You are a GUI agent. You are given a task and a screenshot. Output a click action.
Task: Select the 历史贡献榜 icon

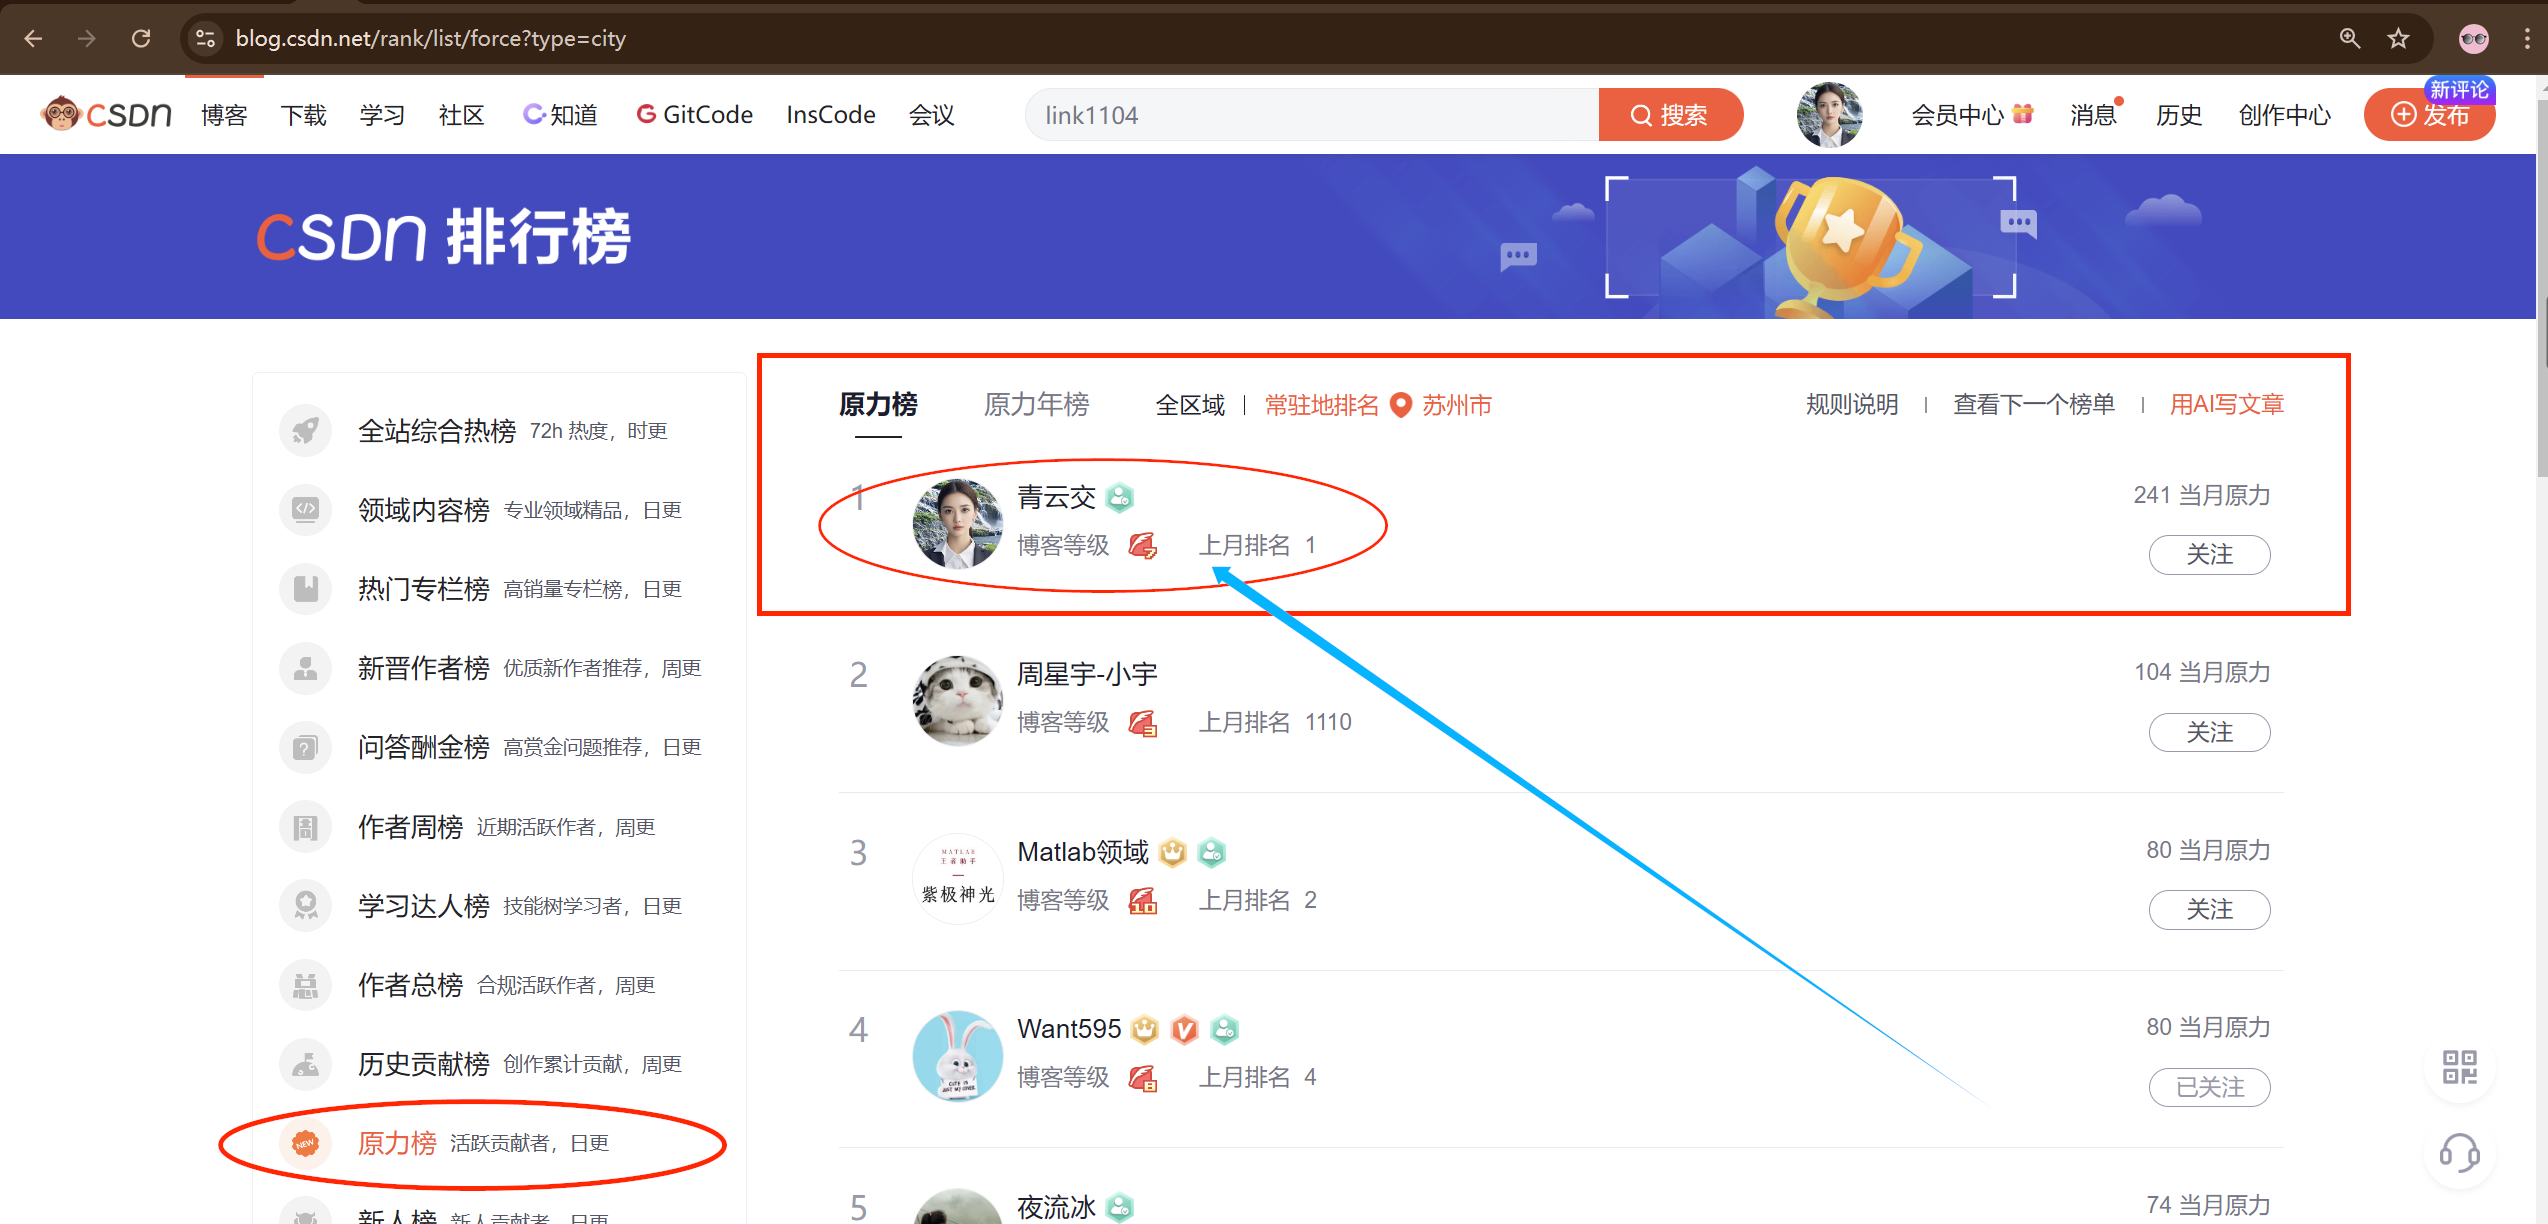pyautogui.click(x=305, y=1064)
